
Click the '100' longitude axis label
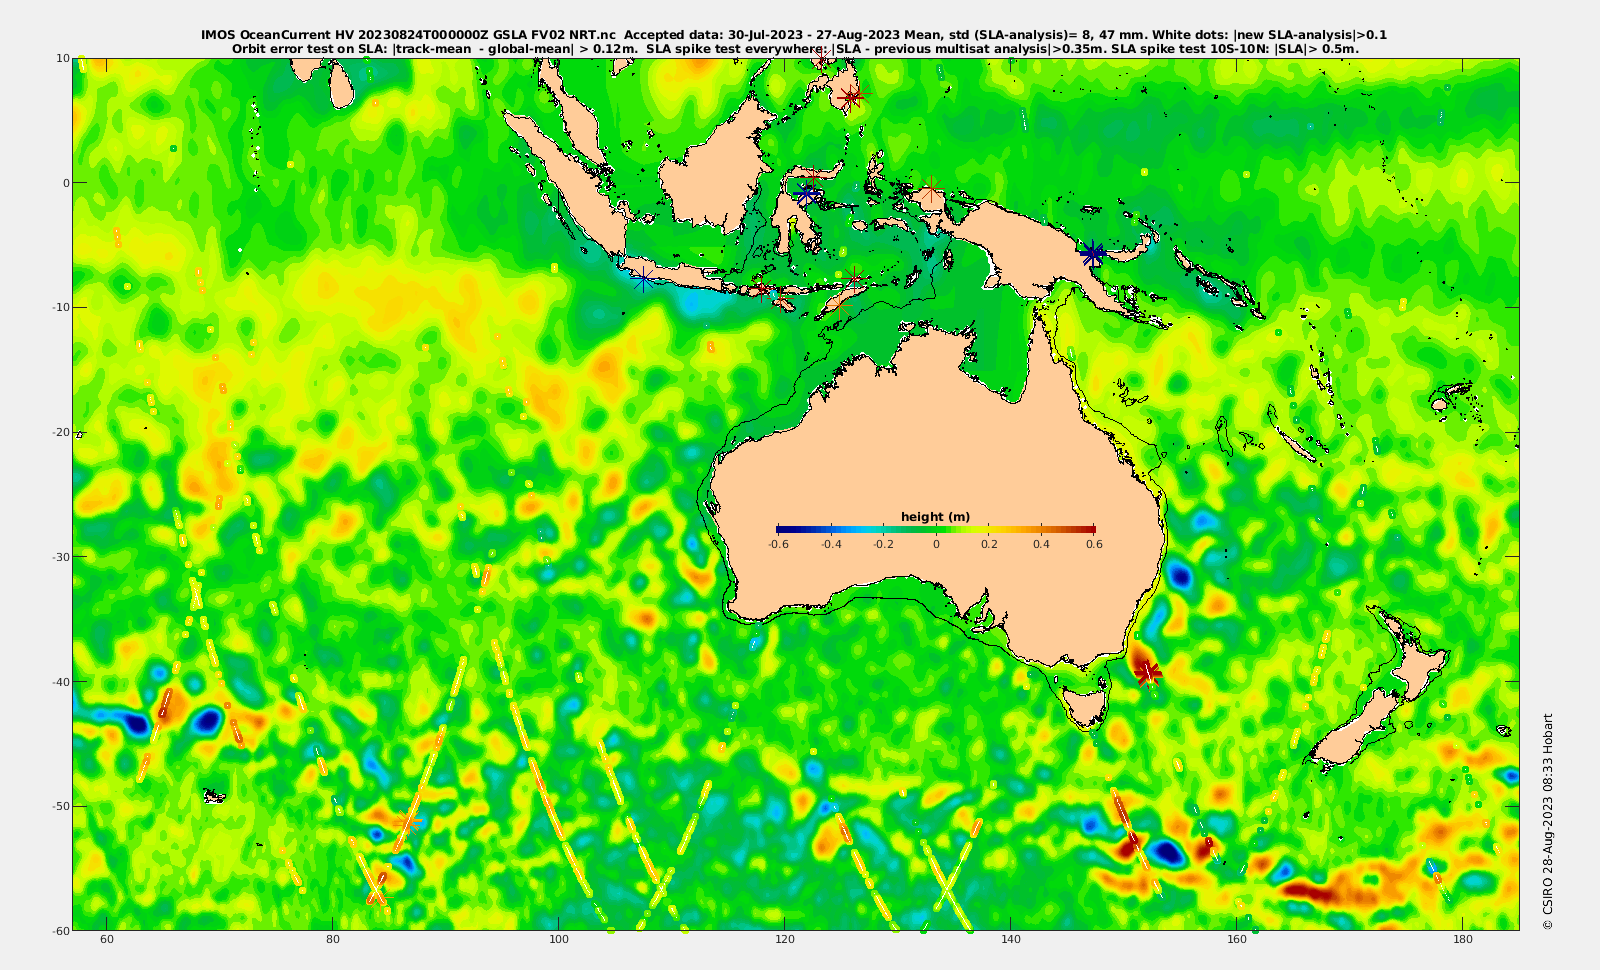[559, 940]
